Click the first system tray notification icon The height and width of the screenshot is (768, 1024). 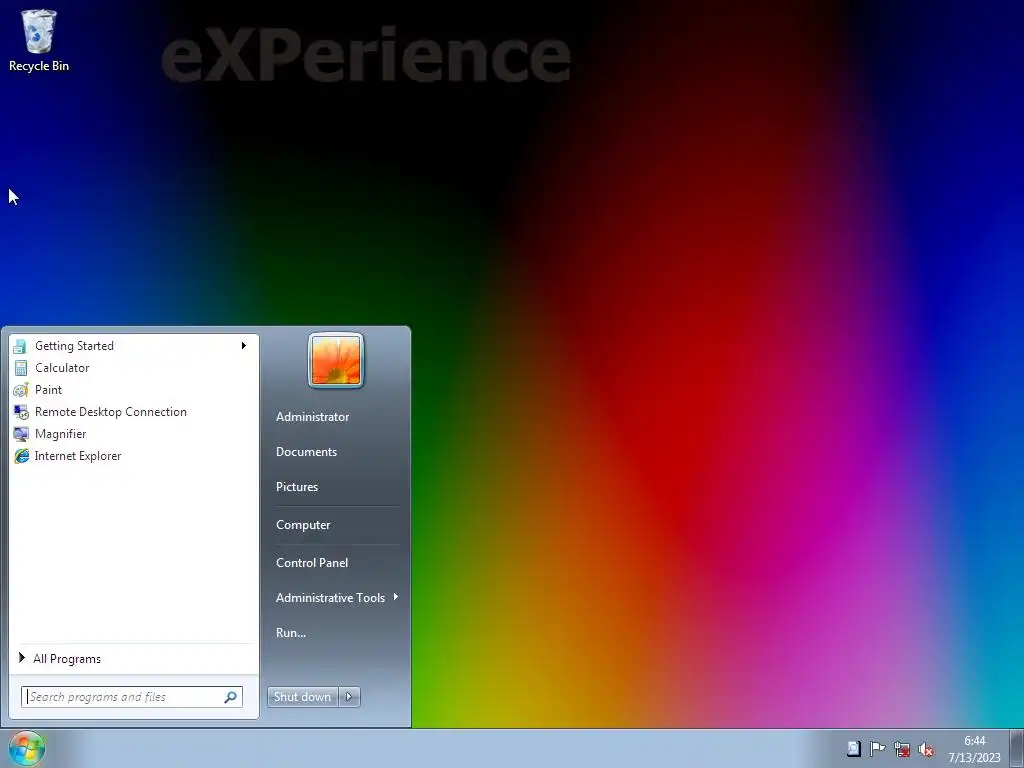coord(854,749)
